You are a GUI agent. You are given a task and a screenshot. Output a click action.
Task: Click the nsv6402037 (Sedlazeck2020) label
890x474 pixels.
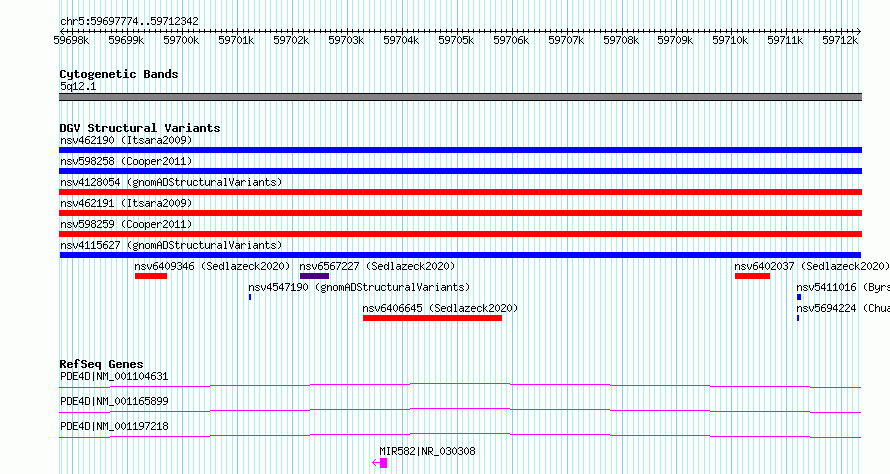coord(812,266)
